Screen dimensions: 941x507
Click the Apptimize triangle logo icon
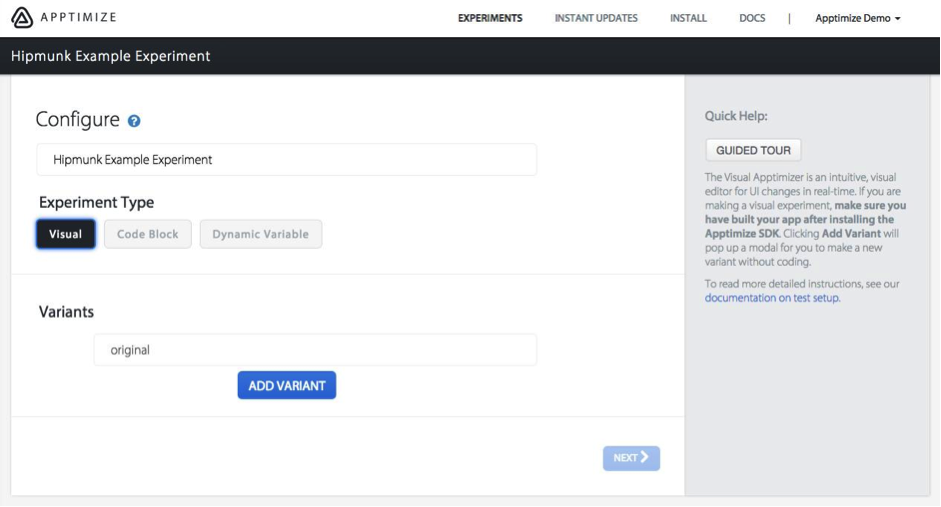click(x=22, y=17)
